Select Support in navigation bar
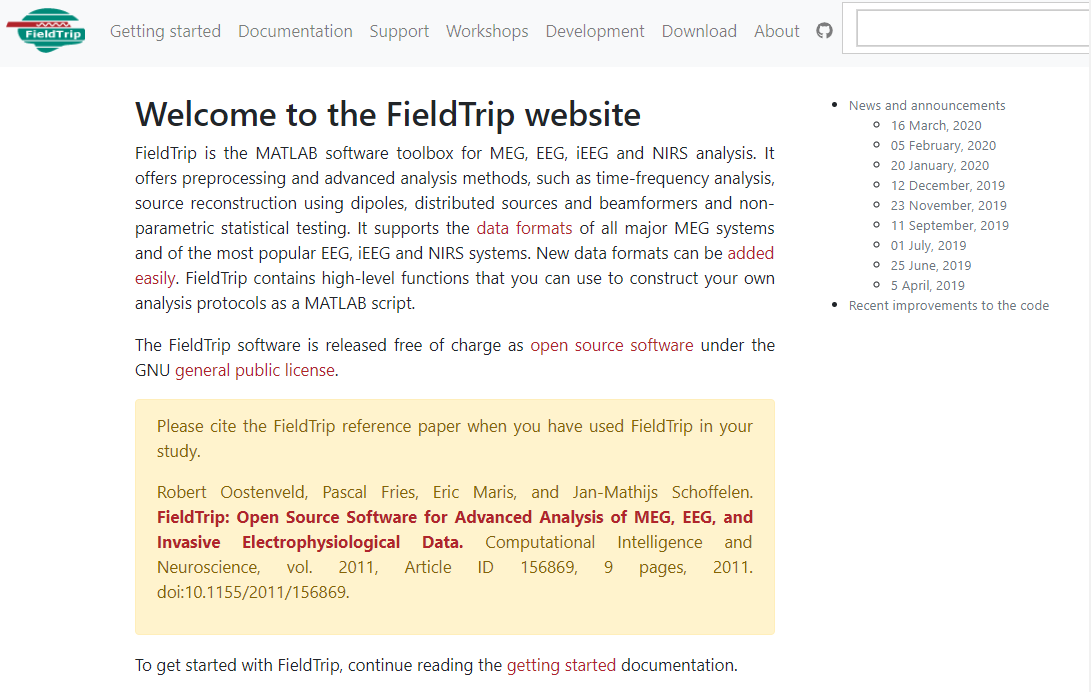The image size is (1091, 692). coord(399,31)
